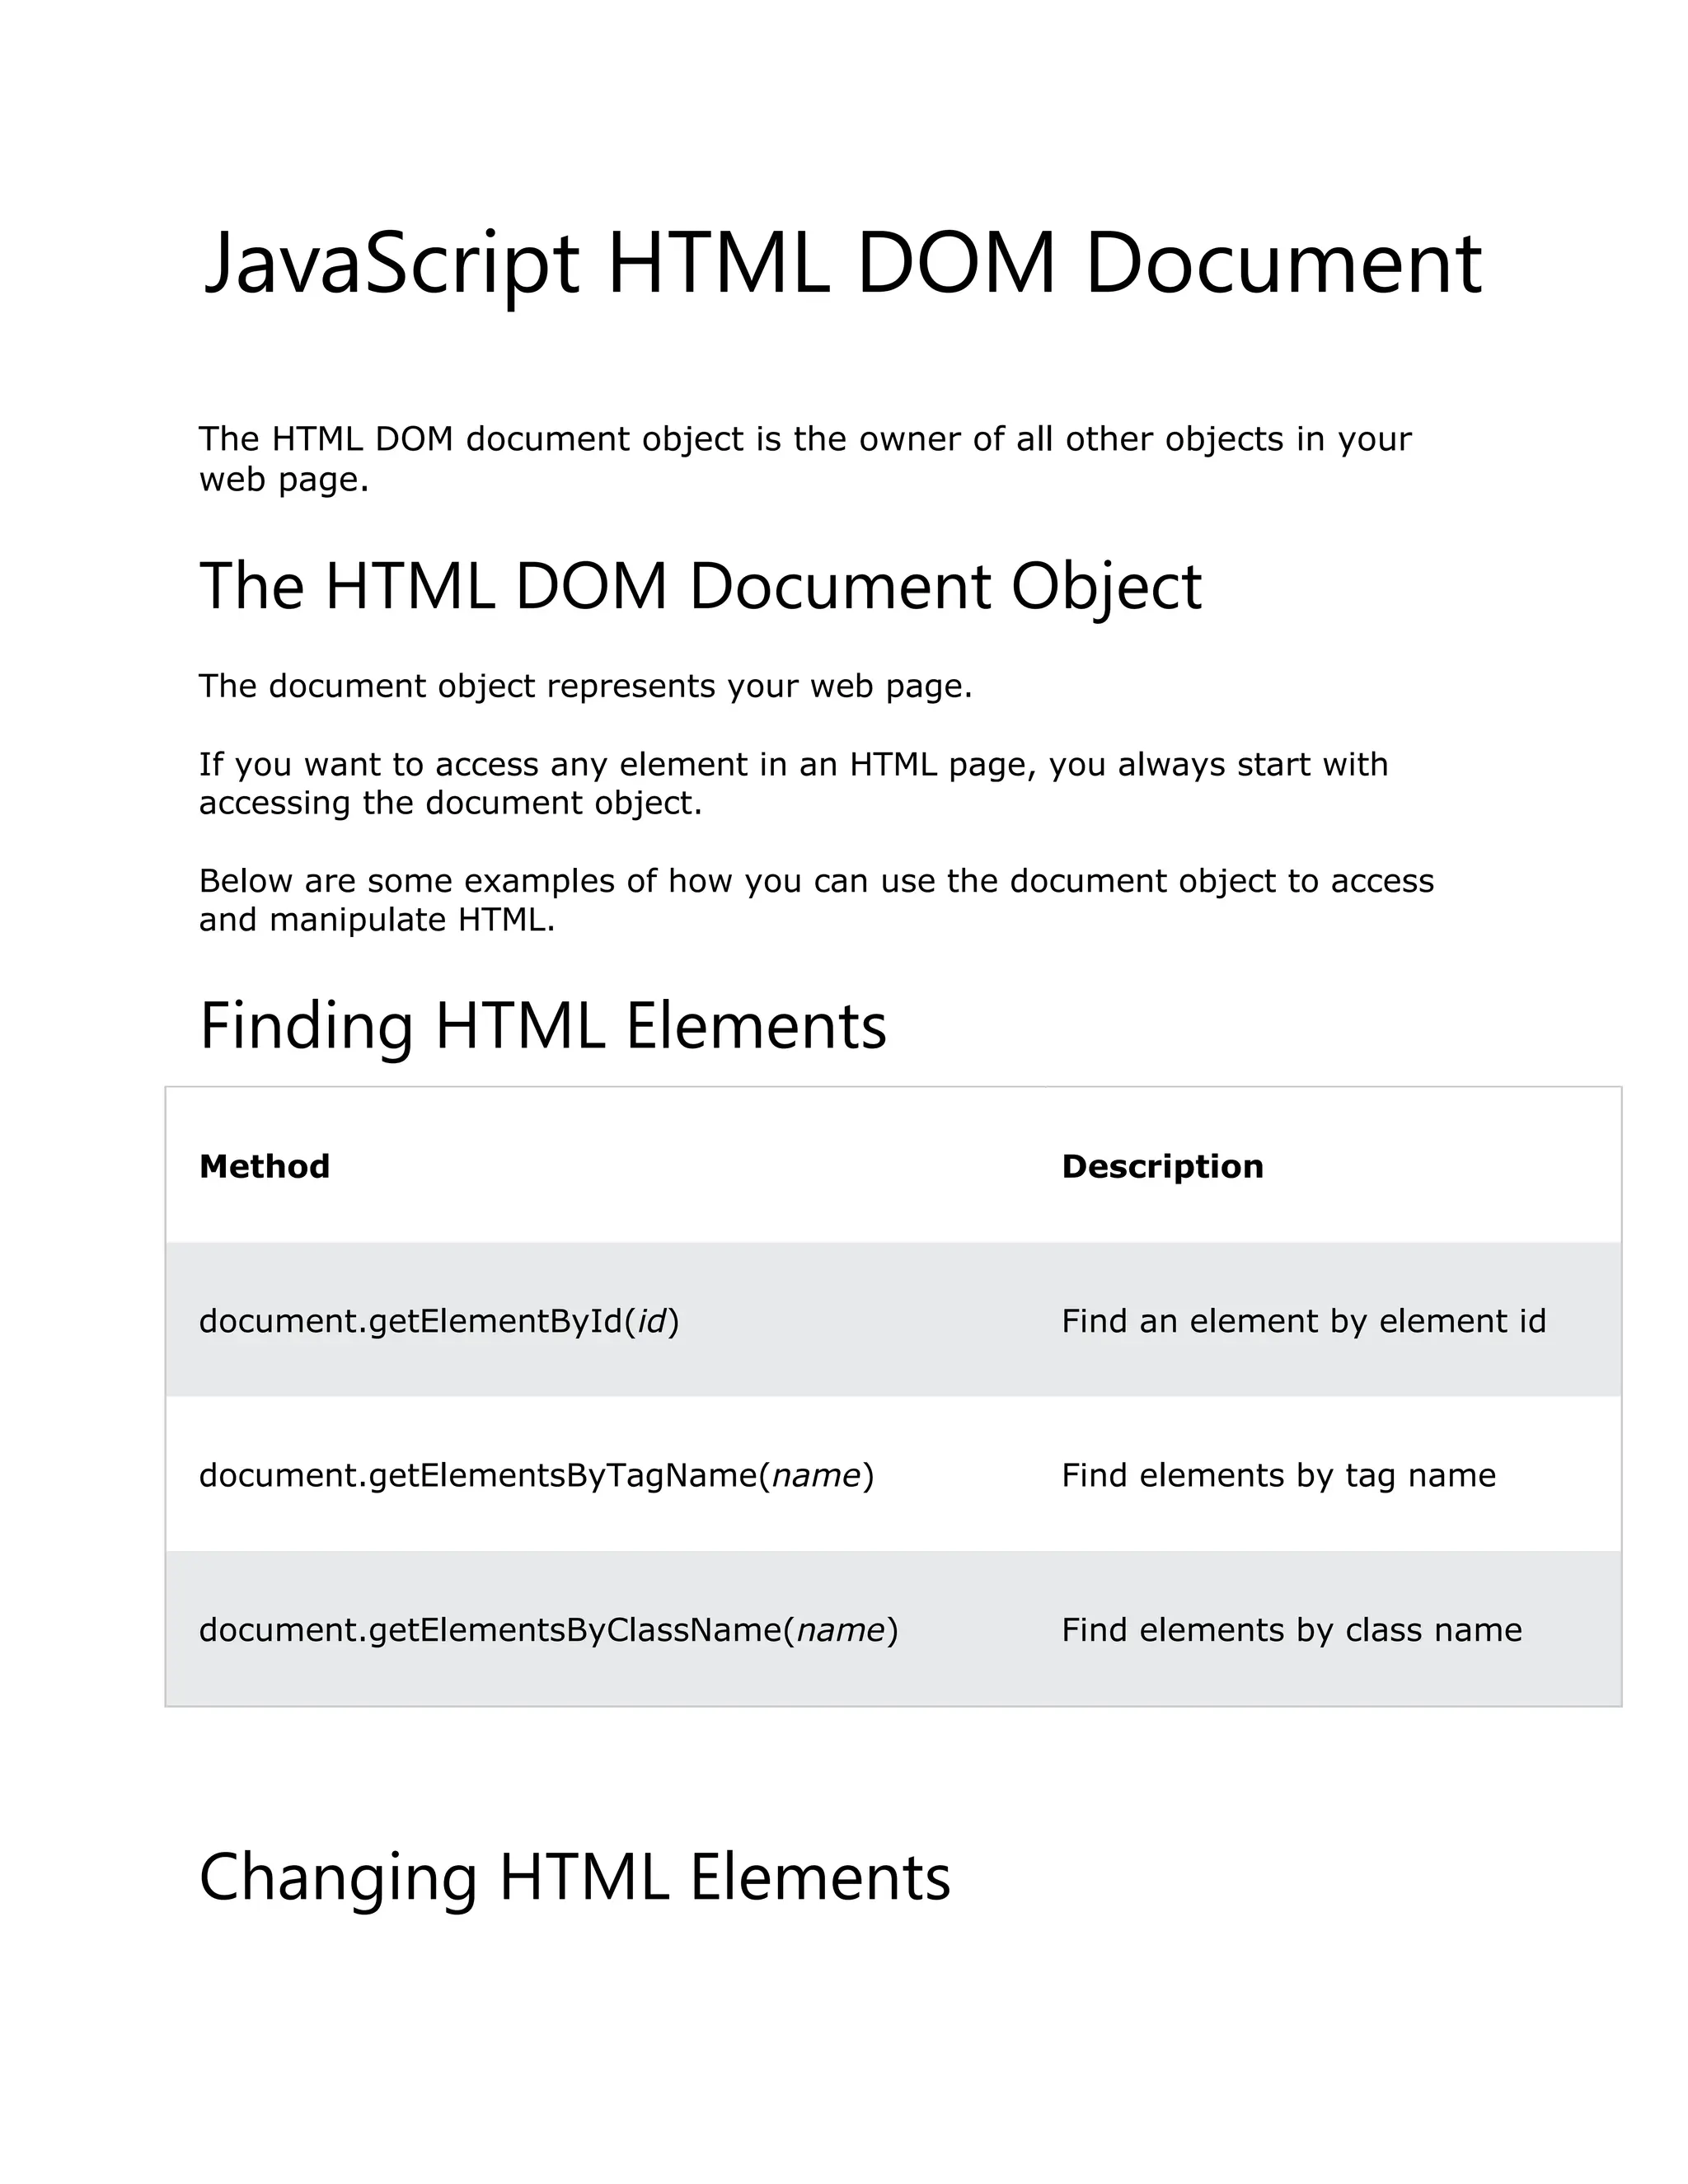Image resolution: width=1688 pixels, height=2184 pixels.
Task: Click the Changing HTML Elements heading
Action: pos(575,1878)
